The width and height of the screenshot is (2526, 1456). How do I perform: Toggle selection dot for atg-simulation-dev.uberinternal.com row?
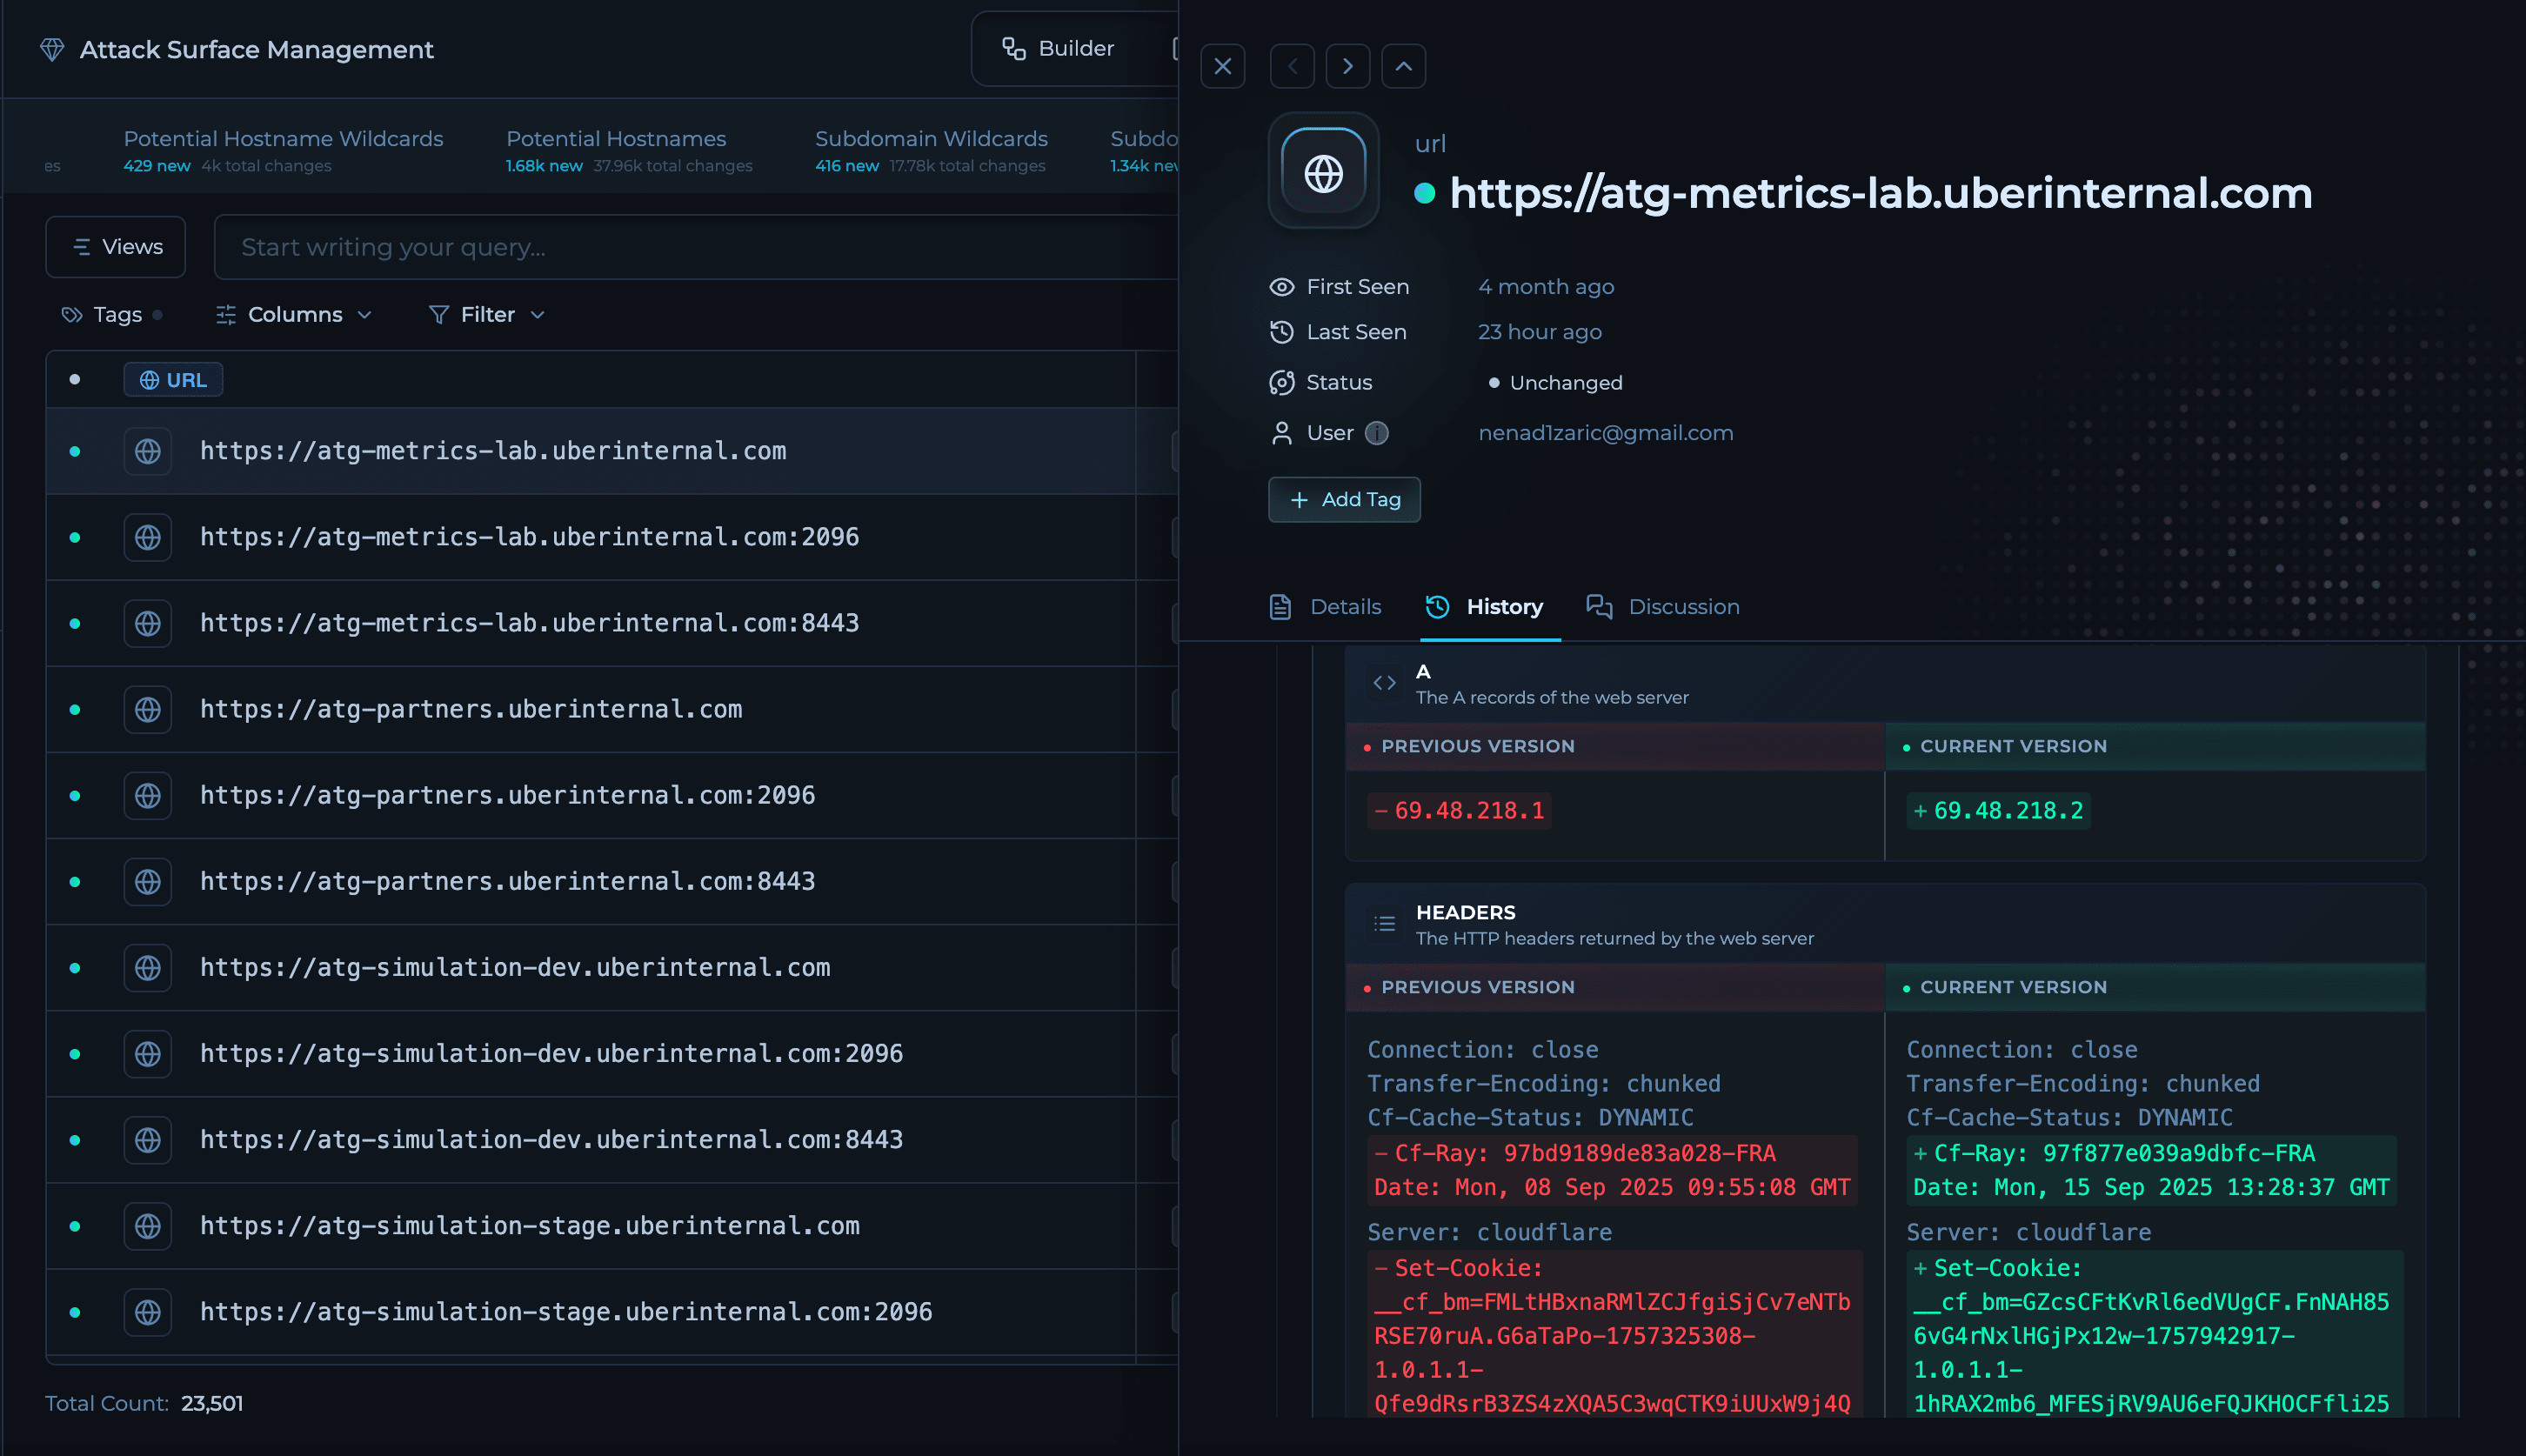pyautogui.click(x=75, y=968)
